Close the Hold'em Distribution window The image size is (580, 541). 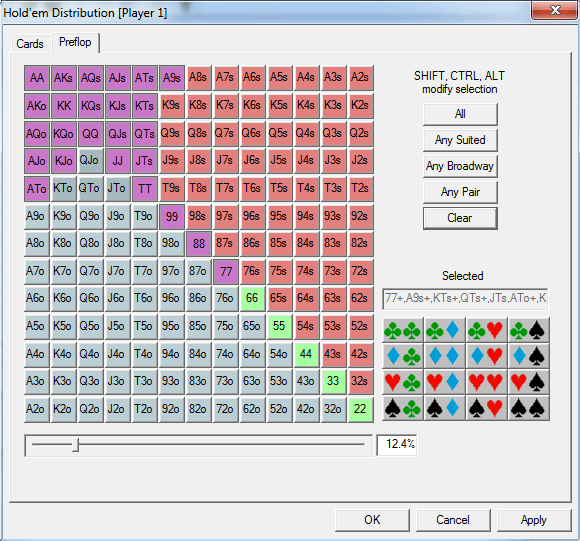click(x=554, y=10)
